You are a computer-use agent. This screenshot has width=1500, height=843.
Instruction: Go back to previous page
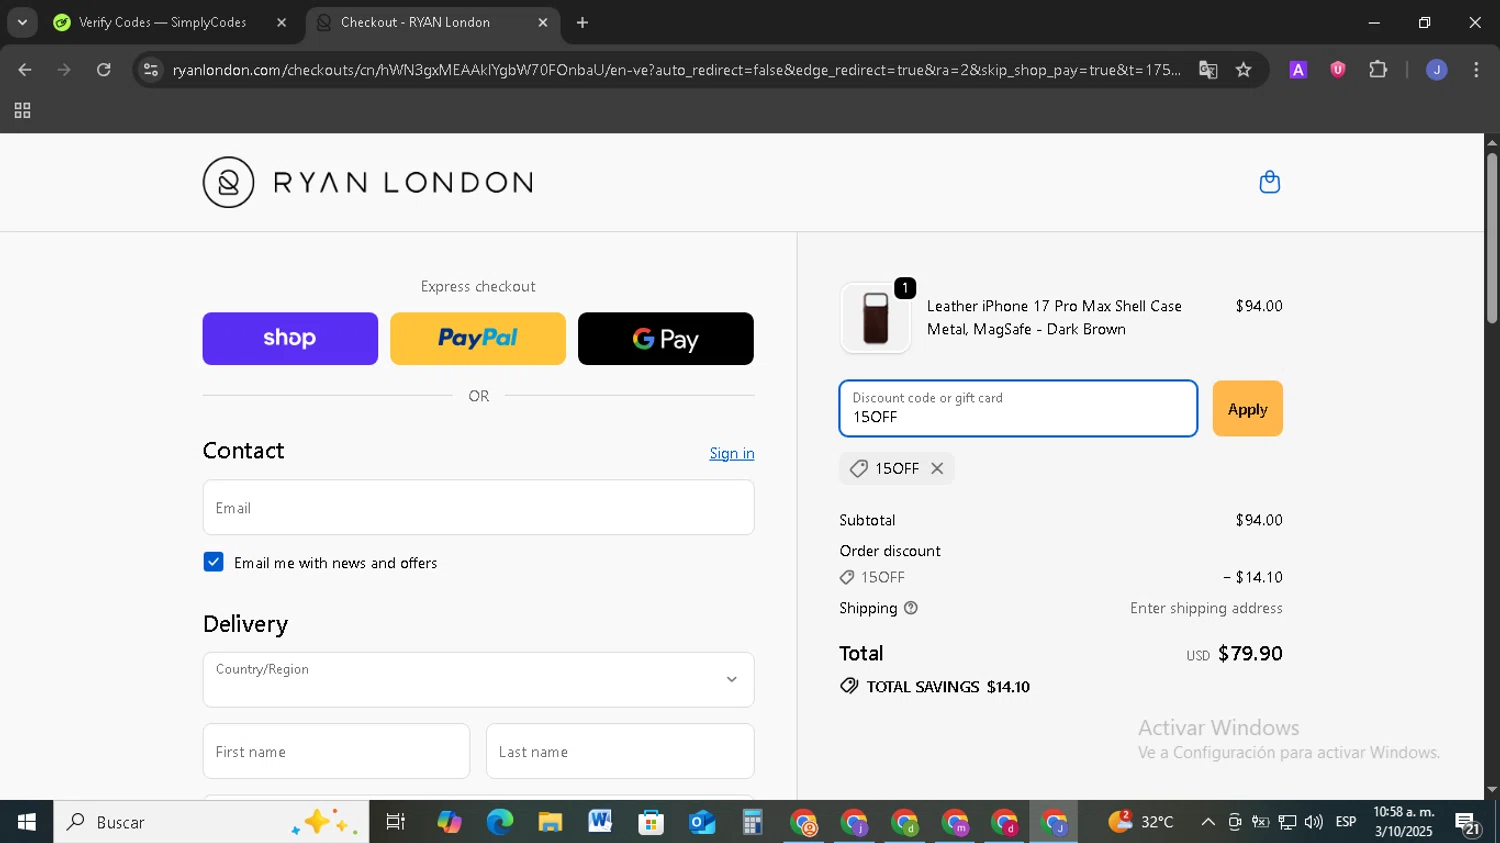click(x=25, y=70)
